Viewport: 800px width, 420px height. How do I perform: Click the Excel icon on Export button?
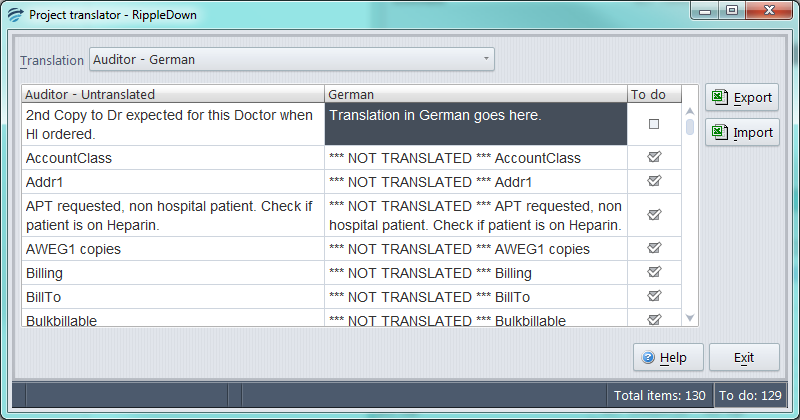[720, 97]
